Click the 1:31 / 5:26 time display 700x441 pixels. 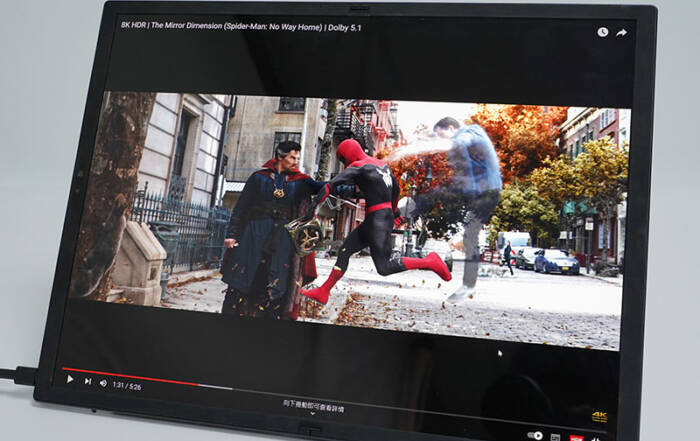coord(127,386)
